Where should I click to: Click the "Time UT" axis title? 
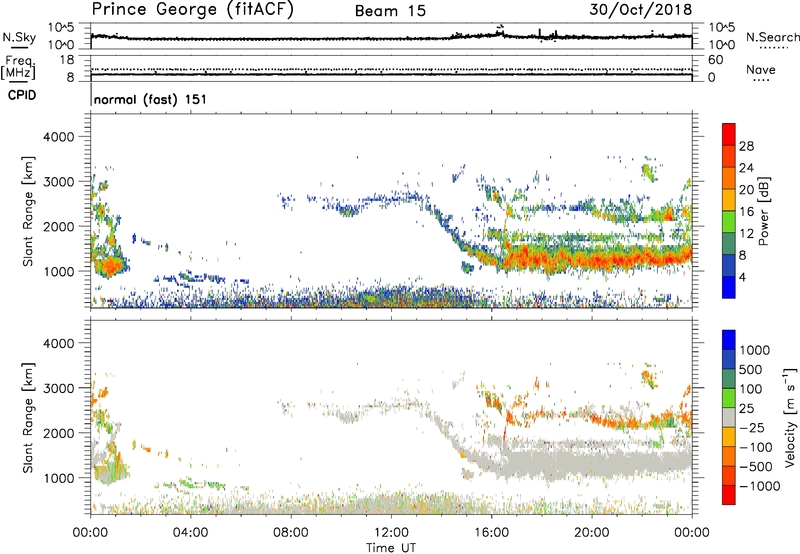[391, 548]
